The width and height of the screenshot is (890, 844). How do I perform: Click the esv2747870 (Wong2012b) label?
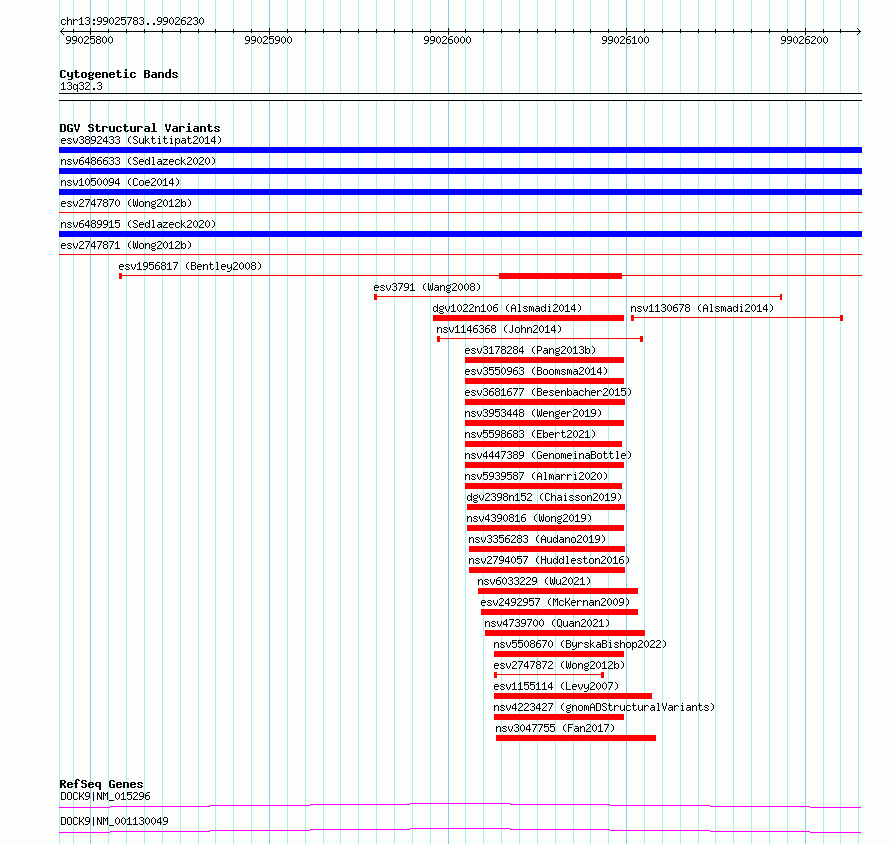pos(126,203)
